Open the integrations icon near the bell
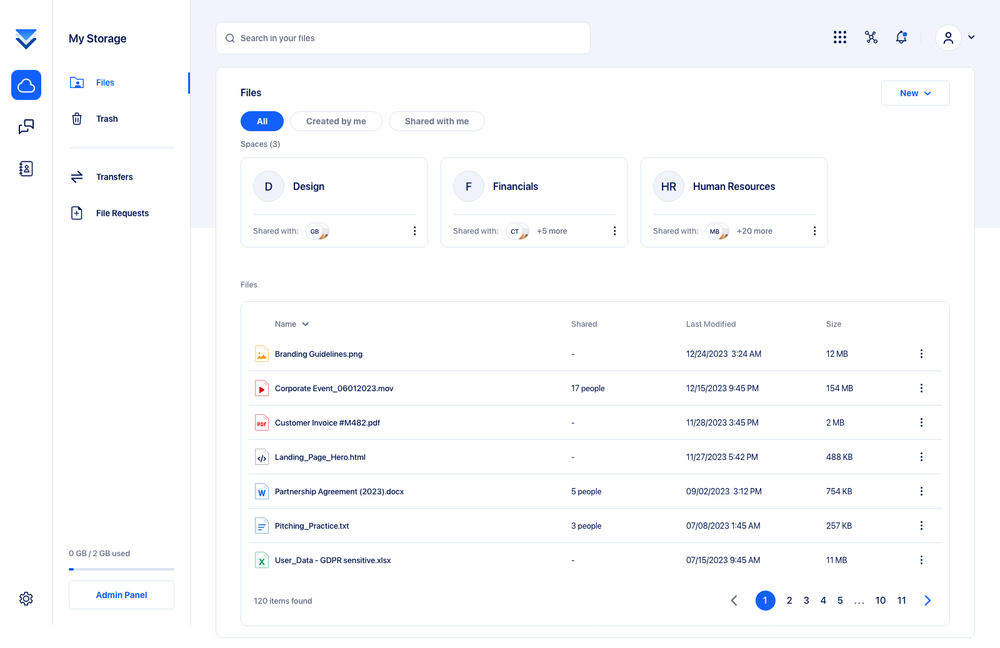Image resolution: width=1000 pixels, height=648 pixels. click(871, 37)
